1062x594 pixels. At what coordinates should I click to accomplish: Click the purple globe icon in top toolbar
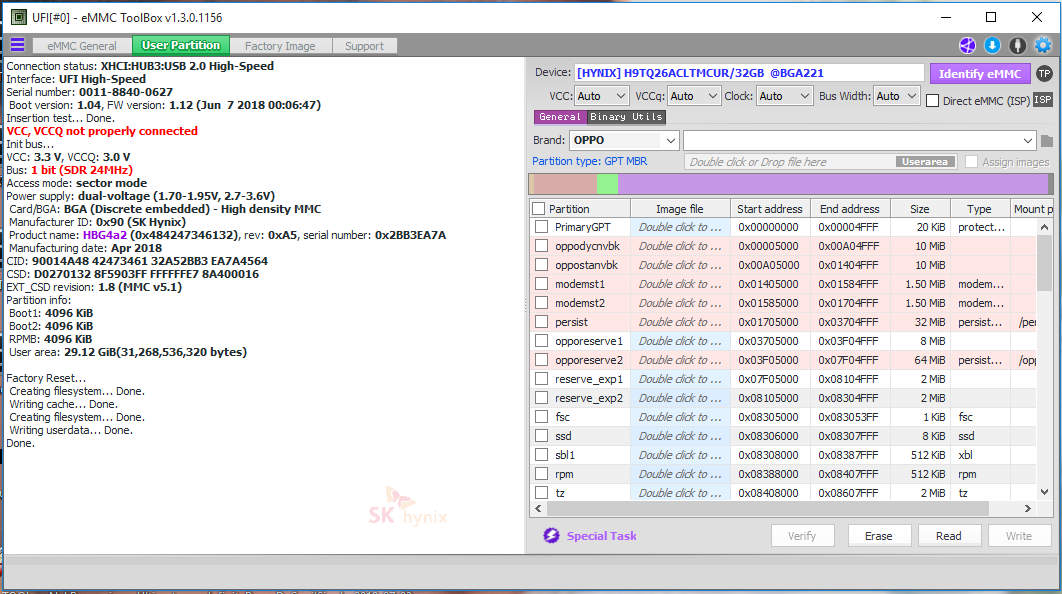point(967,45)
